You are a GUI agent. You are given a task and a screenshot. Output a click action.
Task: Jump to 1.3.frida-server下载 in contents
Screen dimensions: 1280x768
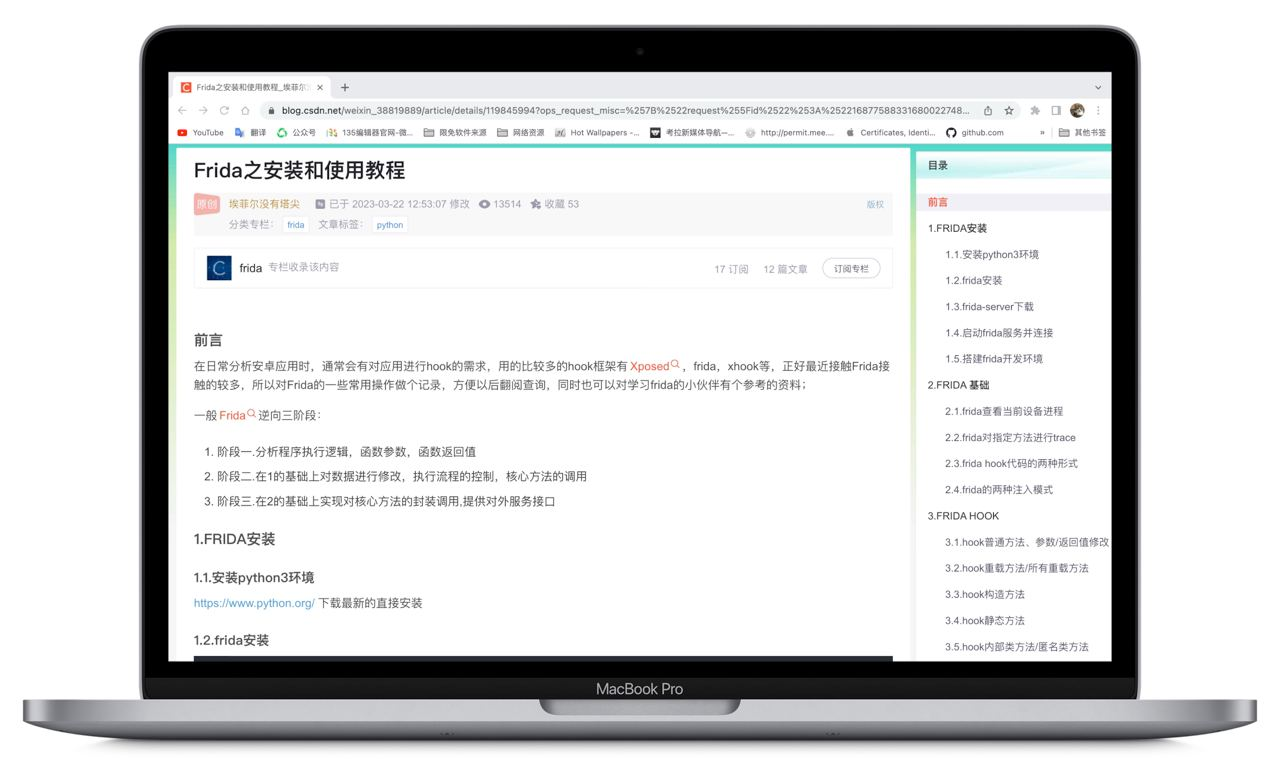(989, 307)
